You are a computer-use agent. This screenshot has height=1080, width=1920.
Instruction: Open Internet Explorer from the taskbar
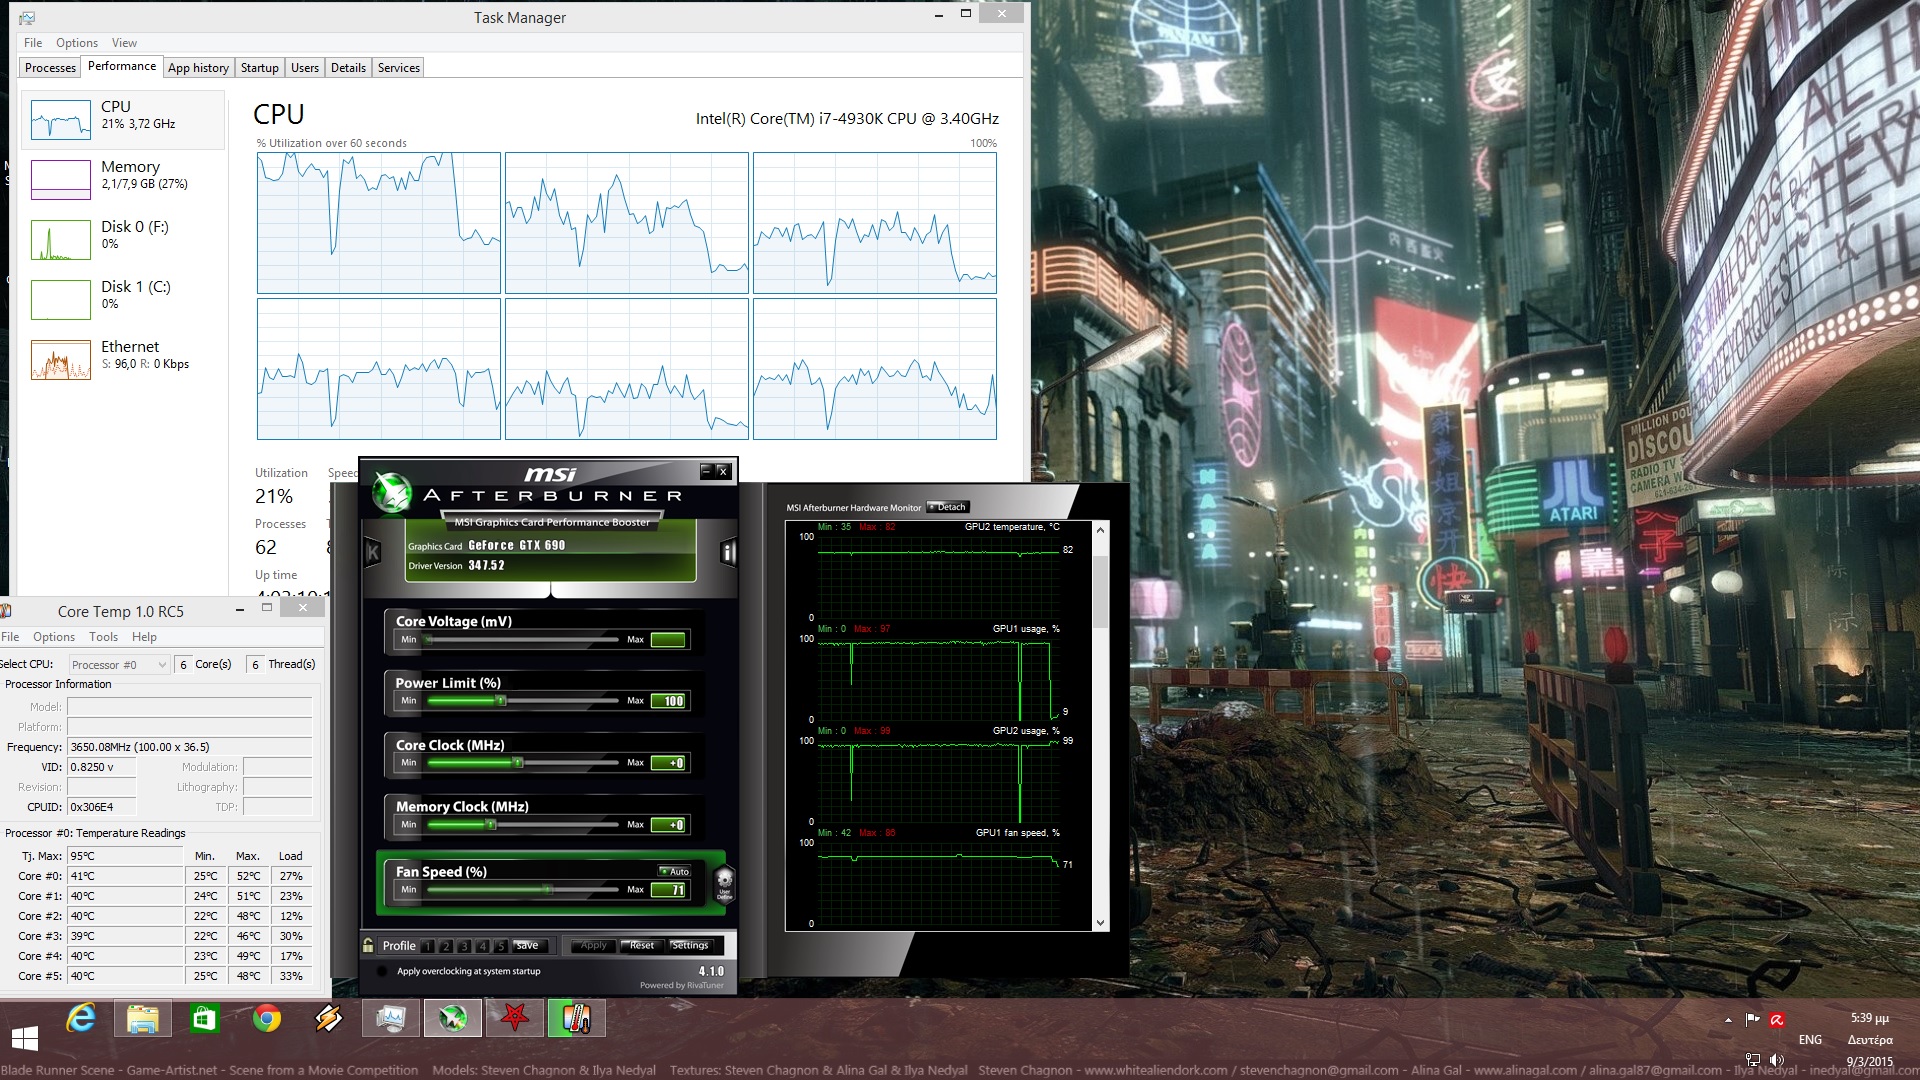81,1019
